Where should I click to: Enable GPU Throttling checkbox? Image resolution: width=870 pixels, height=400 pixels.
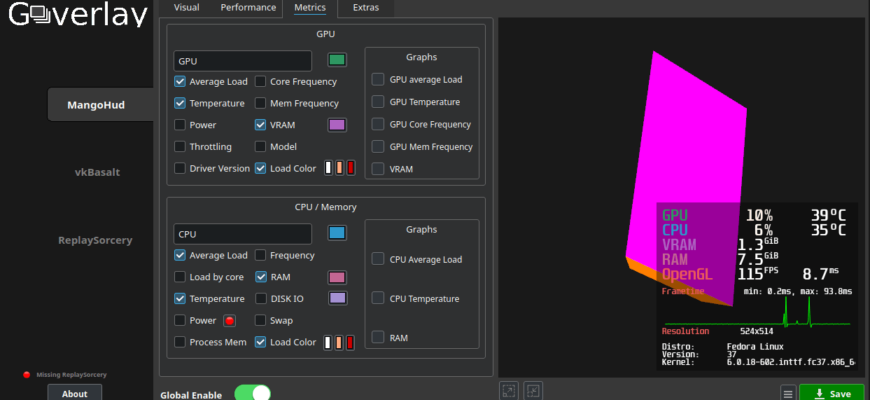pyautogui.click(x=180, y=146)
